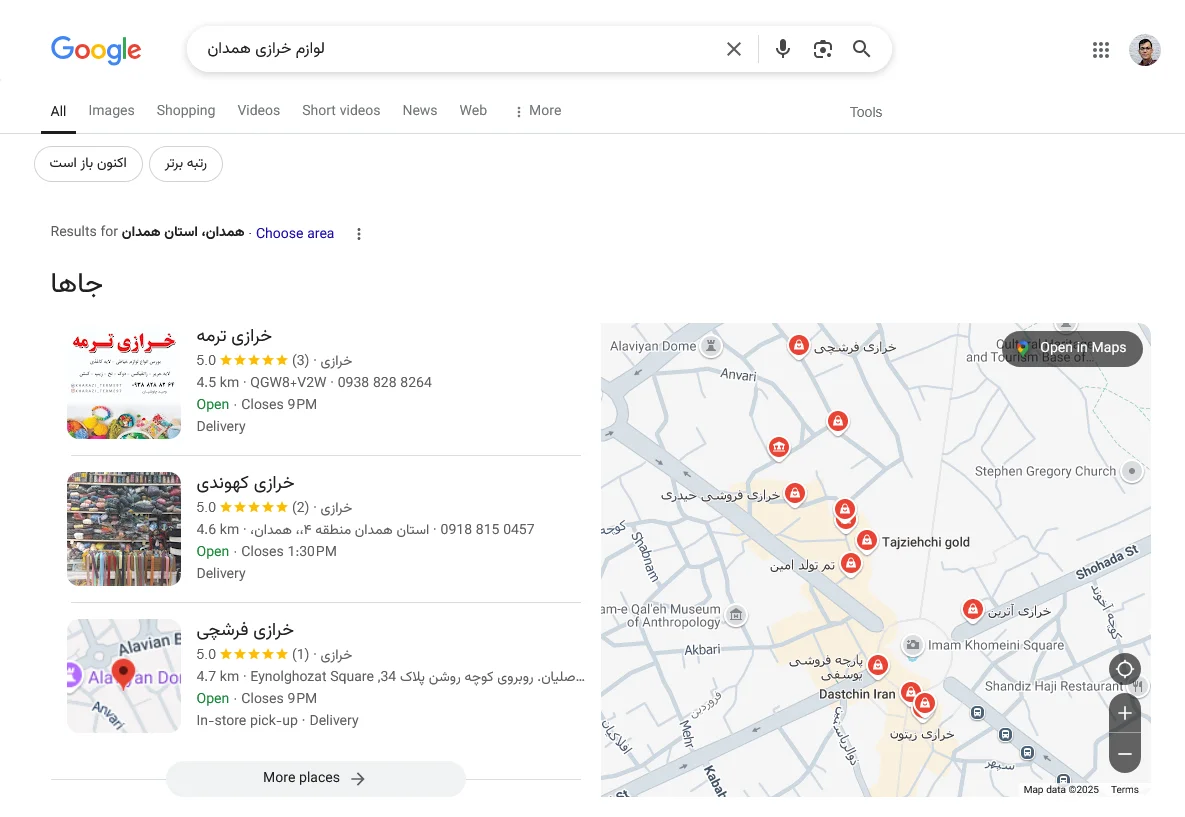Screen dimensions: 1185x817
Task: Open the News tab
Action: [419, 110]
